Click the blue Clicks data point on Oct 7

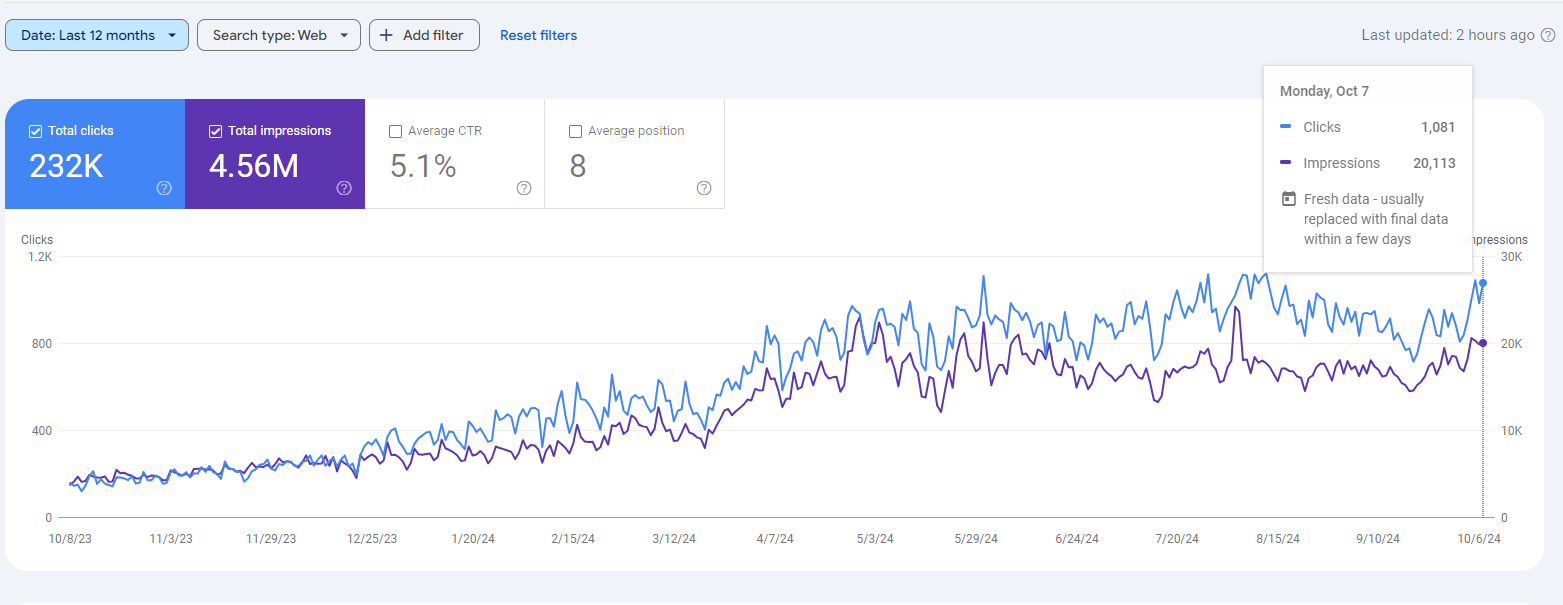1482,283
